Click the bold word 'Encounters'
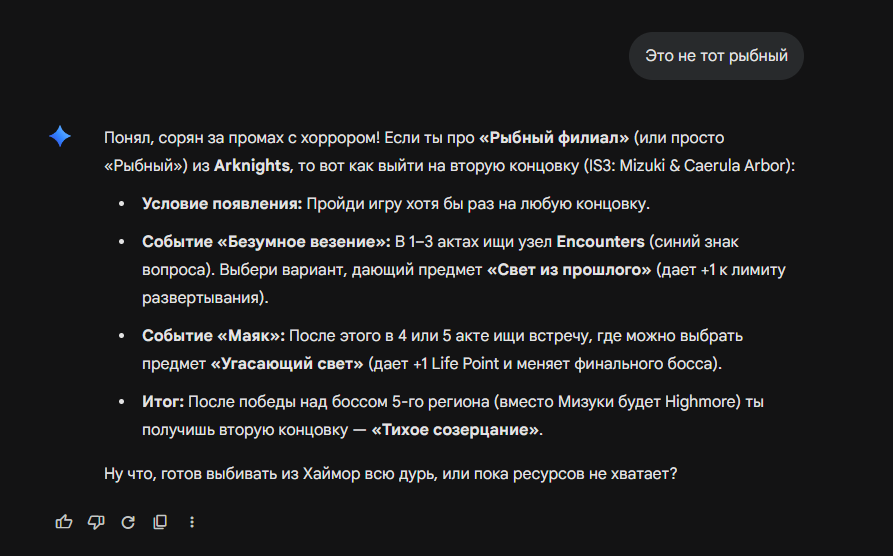Viewport: 893px width, 556px height. [600, 242]
